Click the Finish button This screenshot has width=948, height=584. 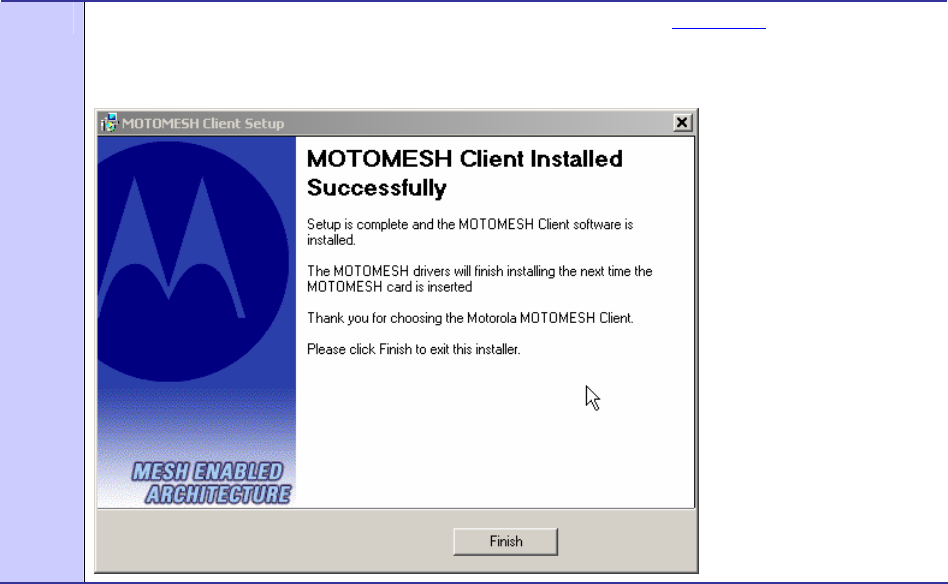[505, 541]
